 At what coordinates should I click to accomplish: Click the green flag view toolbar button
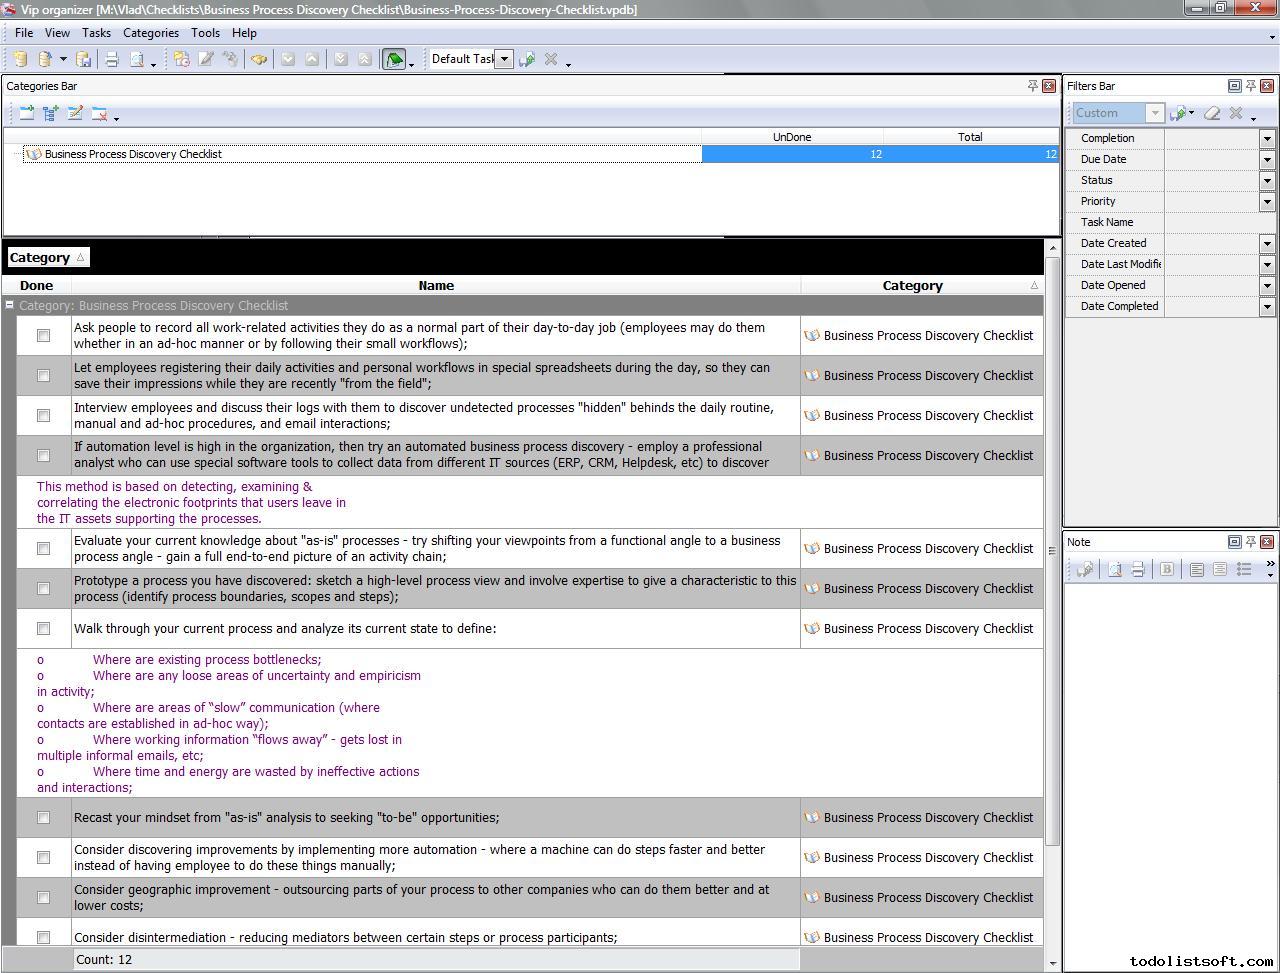point(394,59)
